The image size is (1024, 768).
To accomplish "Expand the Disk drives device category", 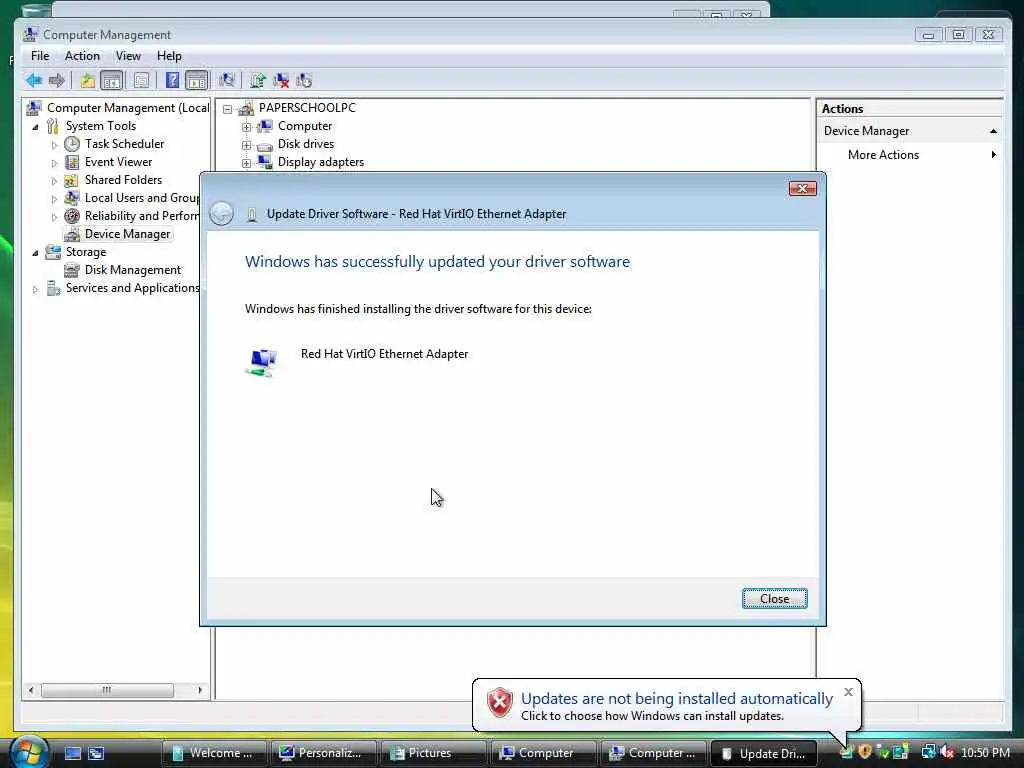I will point(246,145).
